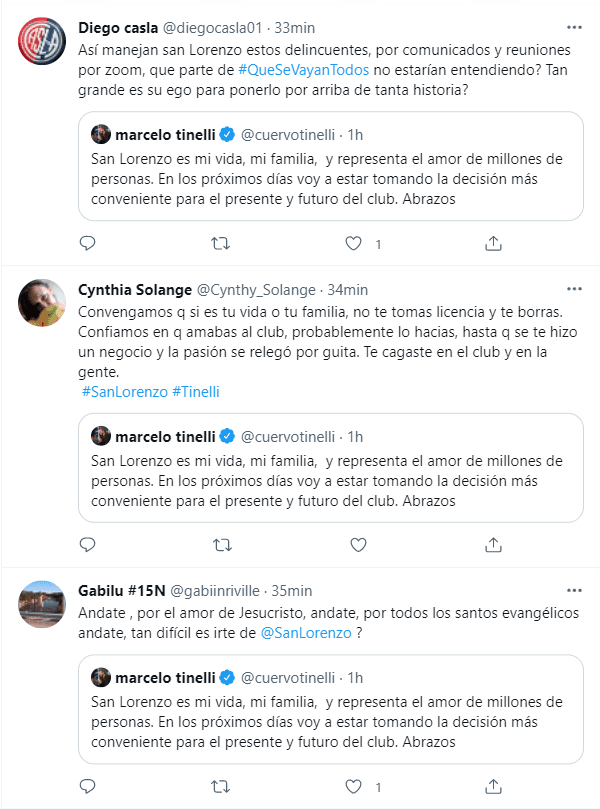Click the reply icon on Cynthia Solange's tweet
Image resolution: width=600 pixels, height=809 pixels.
click(87, 545)
